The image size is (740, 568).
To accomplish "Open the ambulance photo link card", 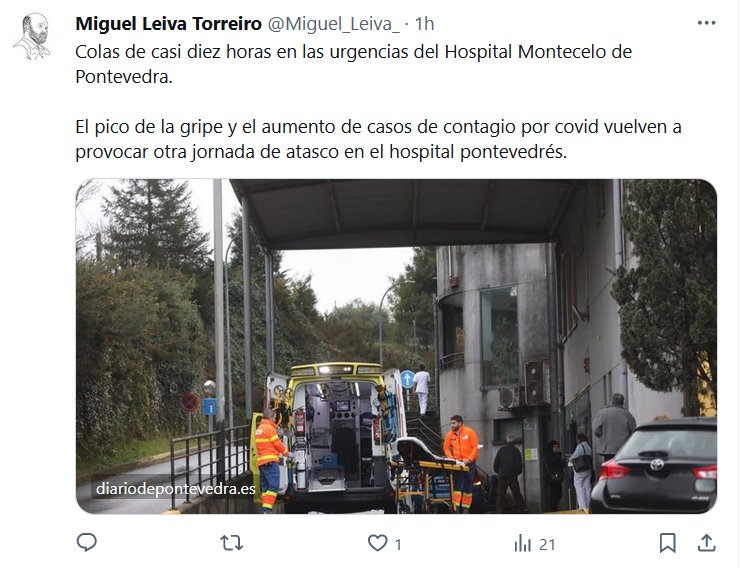I will 396,346.
